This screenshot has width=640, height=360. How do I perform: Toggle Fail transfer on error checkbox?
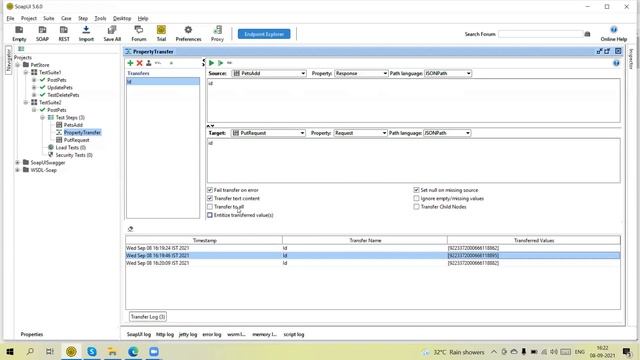point(210,190)
